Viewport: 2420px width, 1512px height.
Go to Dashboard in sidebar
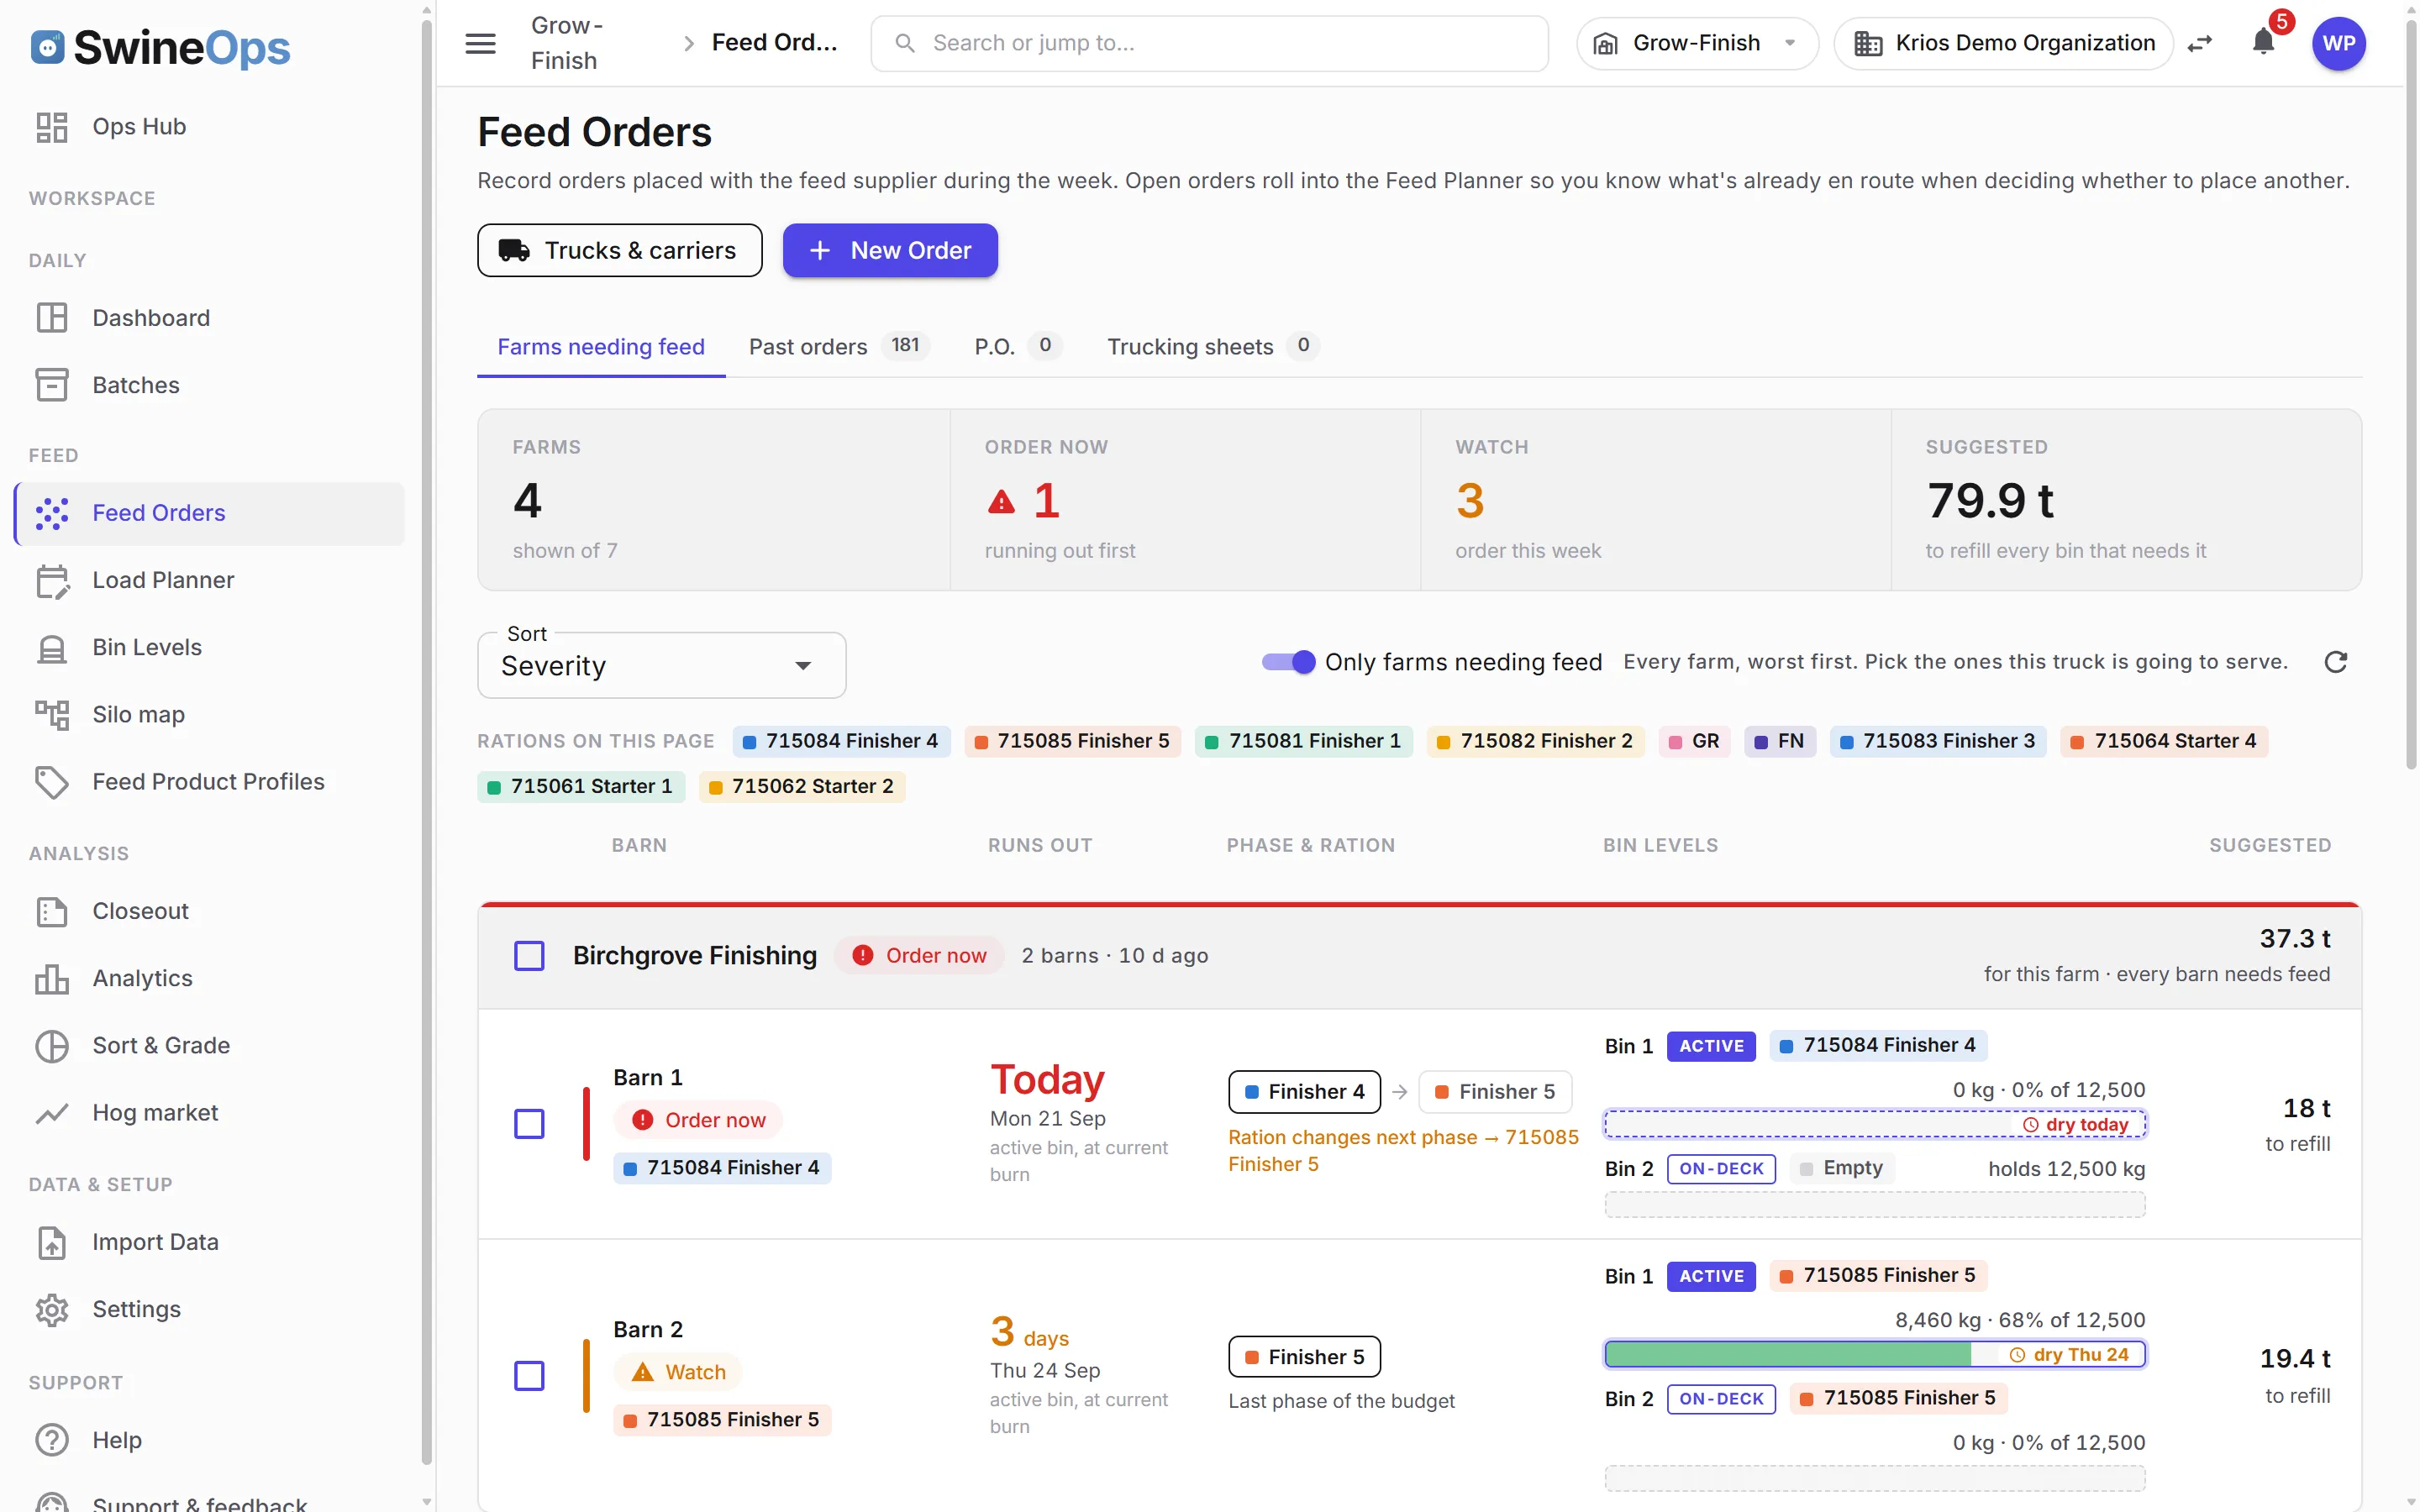pos(210,318)
